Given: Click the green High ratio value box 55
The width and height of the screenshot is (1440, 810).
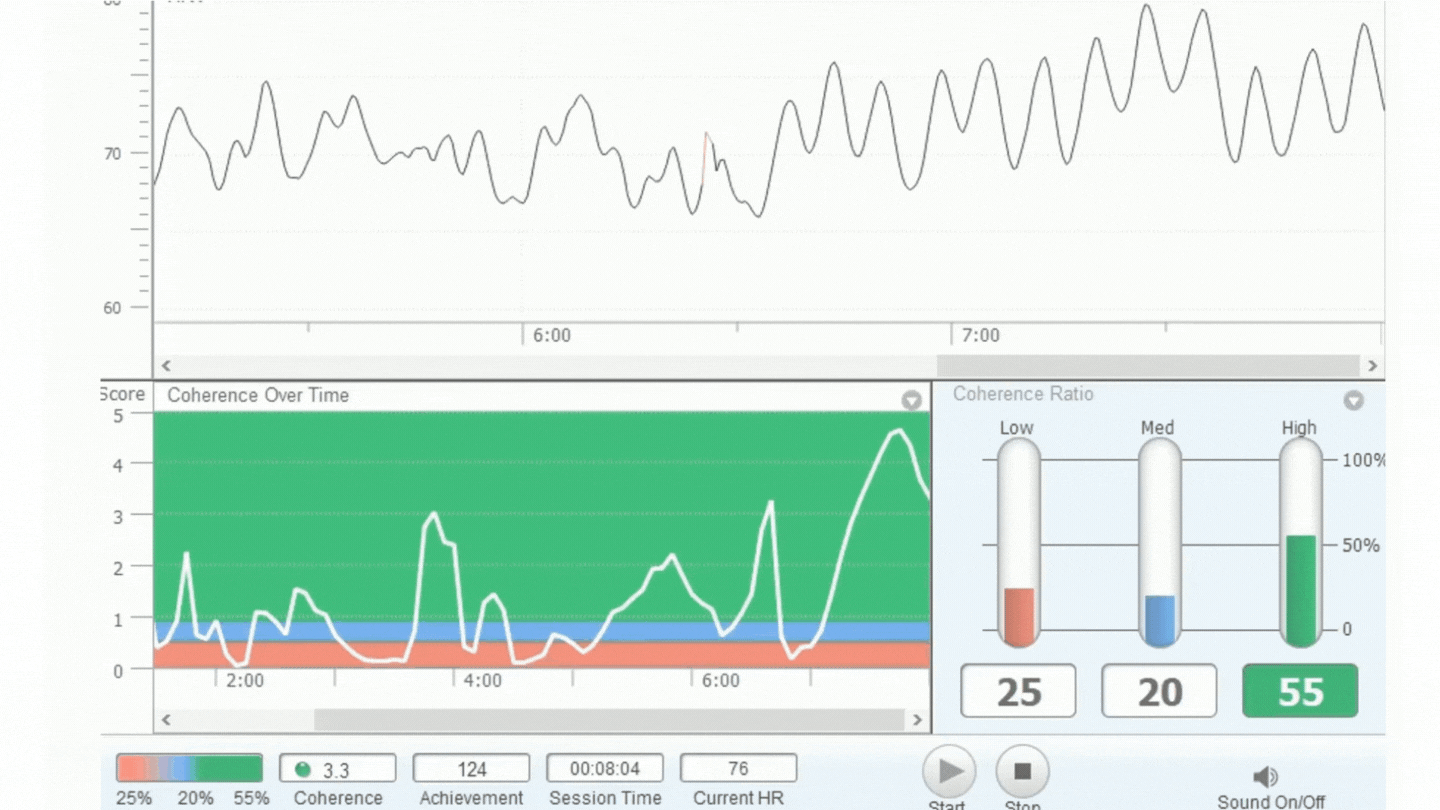Looking at the screenshot, I should click(x=1300, y=691).
